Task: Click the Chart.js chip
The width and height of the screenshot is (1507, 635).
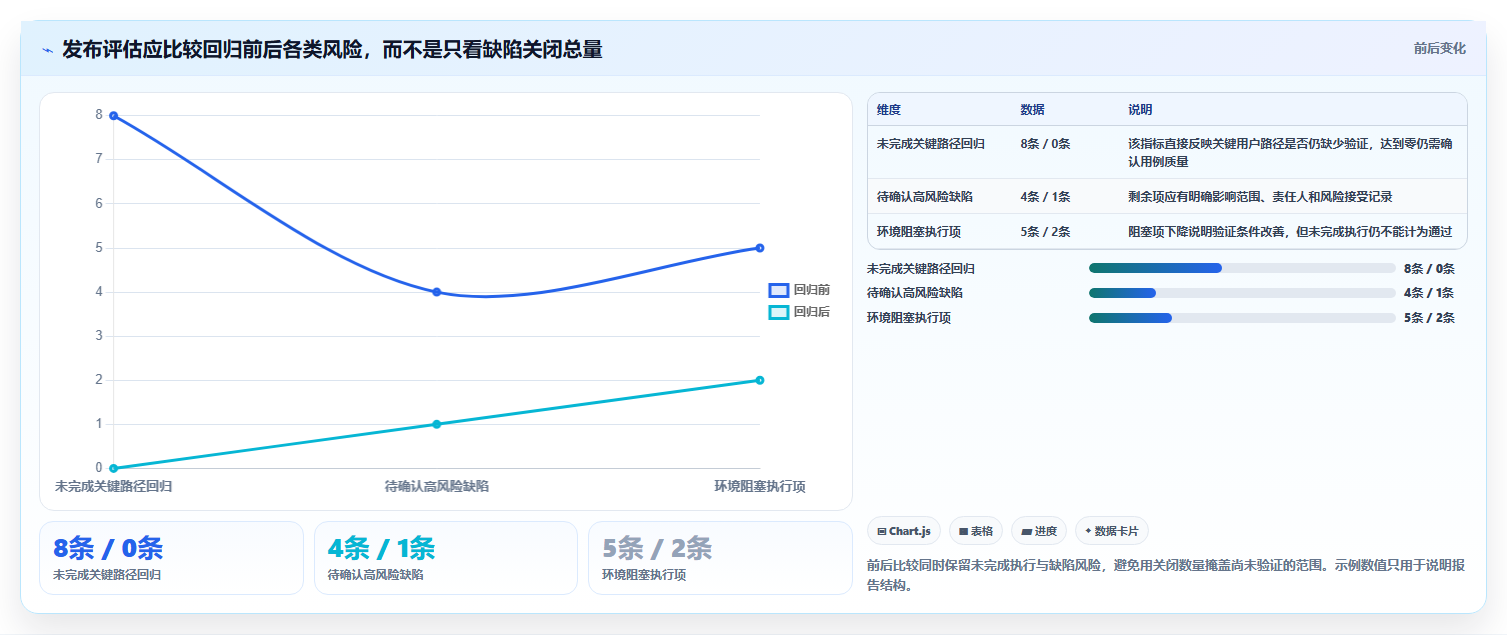Action: tap(904, 531)
